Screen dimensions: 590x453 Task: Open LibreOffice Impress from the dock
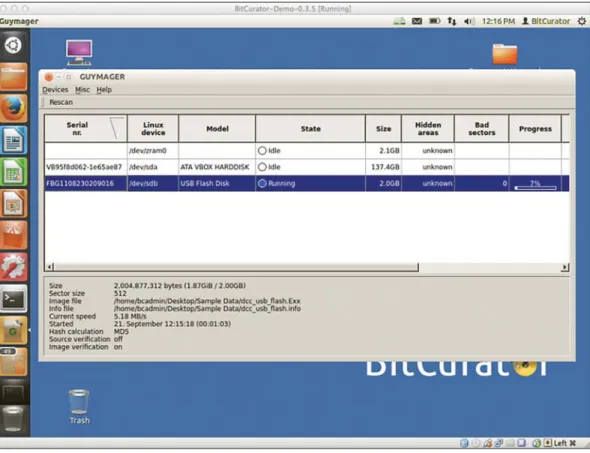point(14,204)
